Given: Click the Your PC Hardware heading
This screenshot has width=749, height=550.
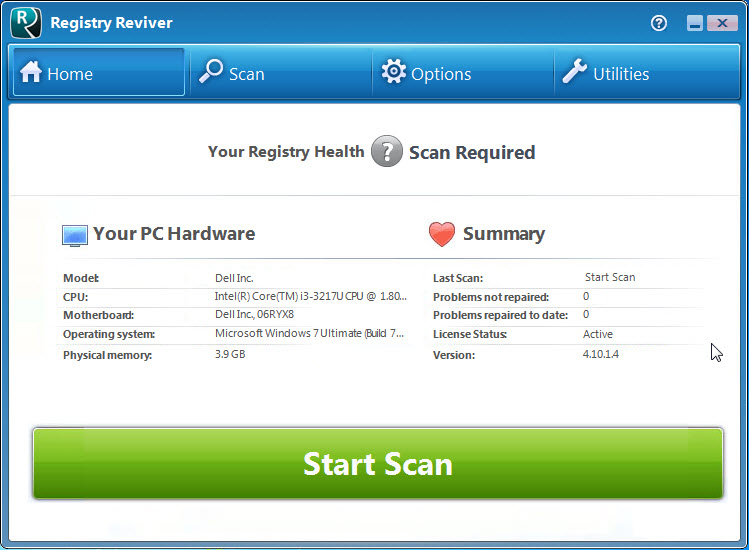Looking at the screenshot, I should 174,234.
